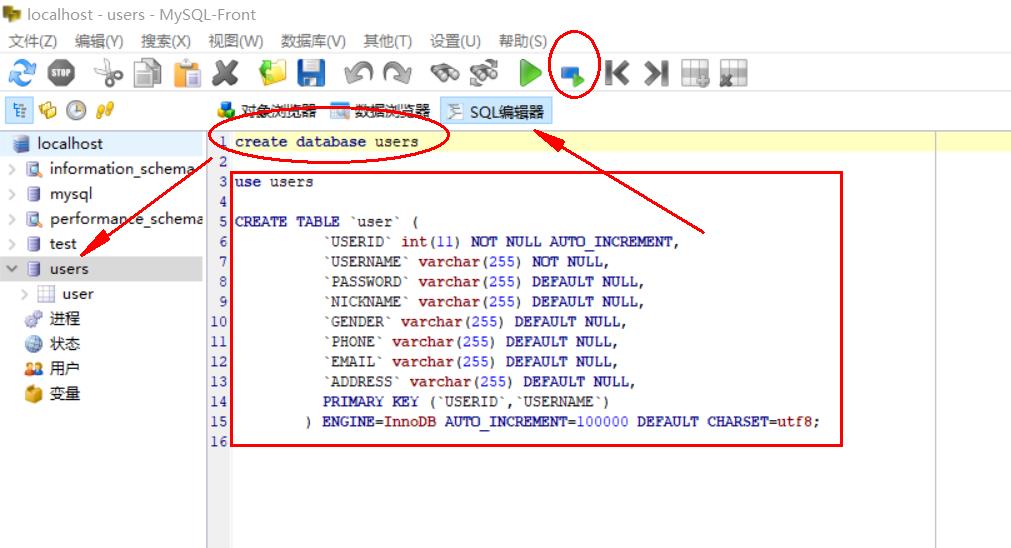This screenshot has height=548, width=1011.
Task: Toggle the SQL history clock icon
Action: (76, 110)
